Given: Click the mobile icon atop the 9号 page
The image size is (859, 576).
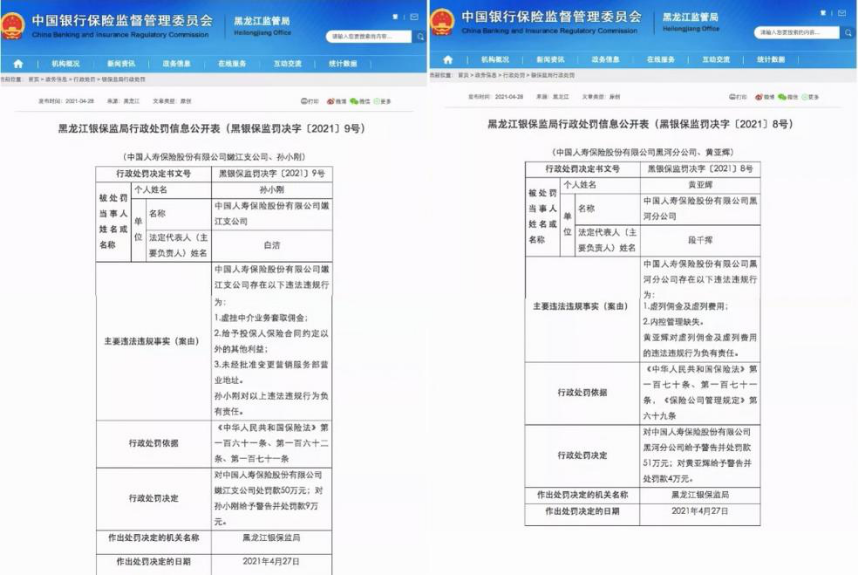Looking at the screenshot, I should click(x=396, y=17).
